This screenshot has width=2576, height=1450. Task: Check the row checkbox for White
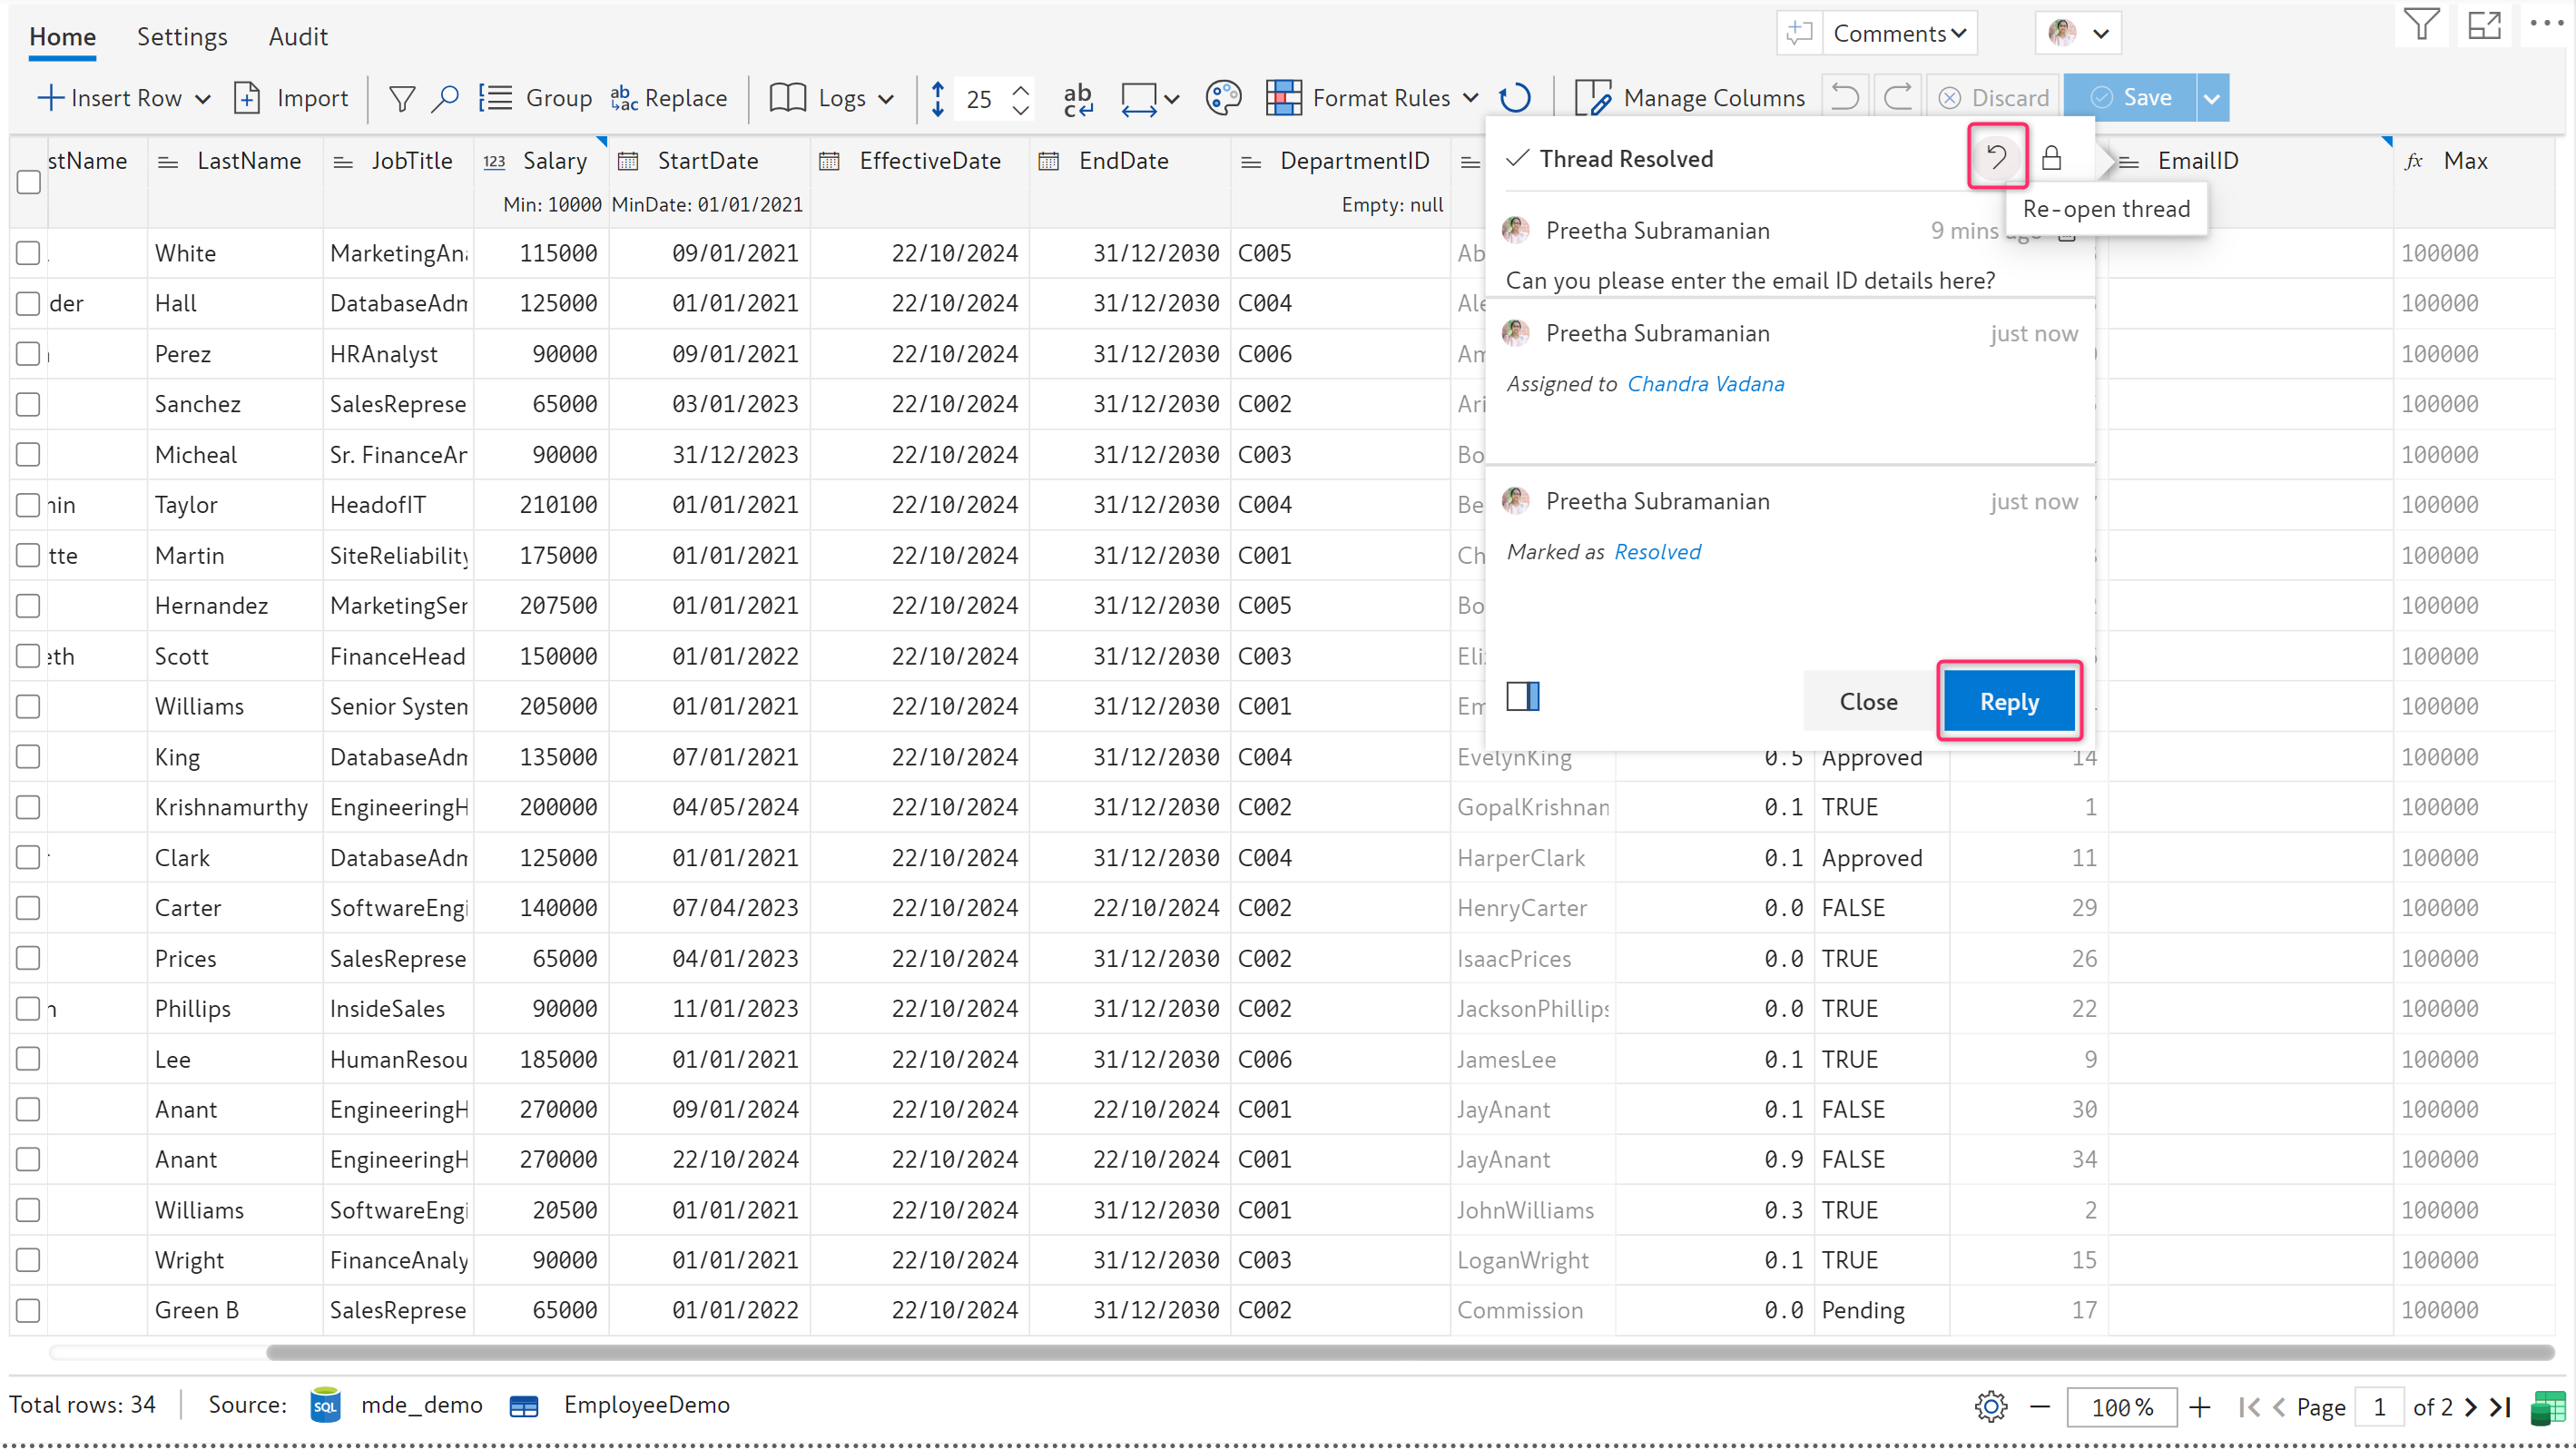point(29,253)
